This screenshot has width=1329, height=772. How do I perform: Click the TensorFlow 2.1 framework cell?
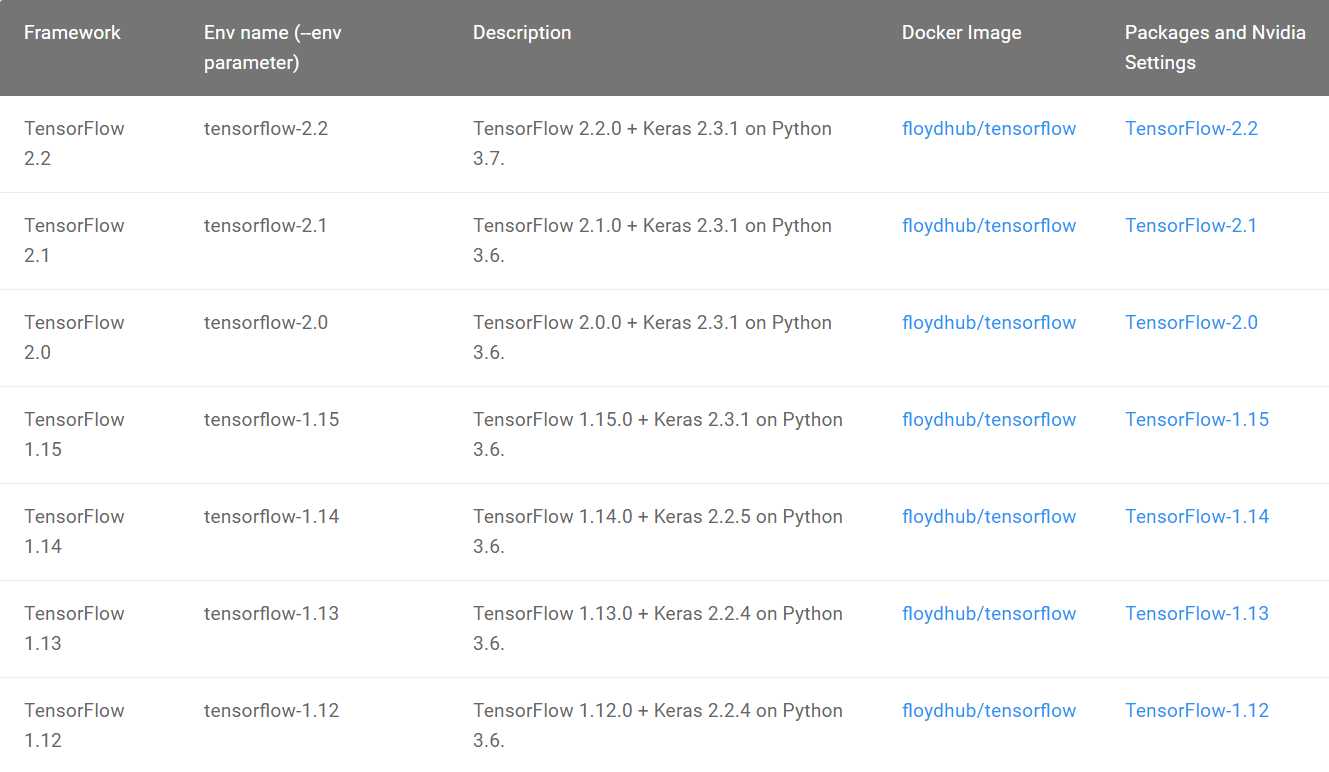pyautogui.click(x=74, y=241)
